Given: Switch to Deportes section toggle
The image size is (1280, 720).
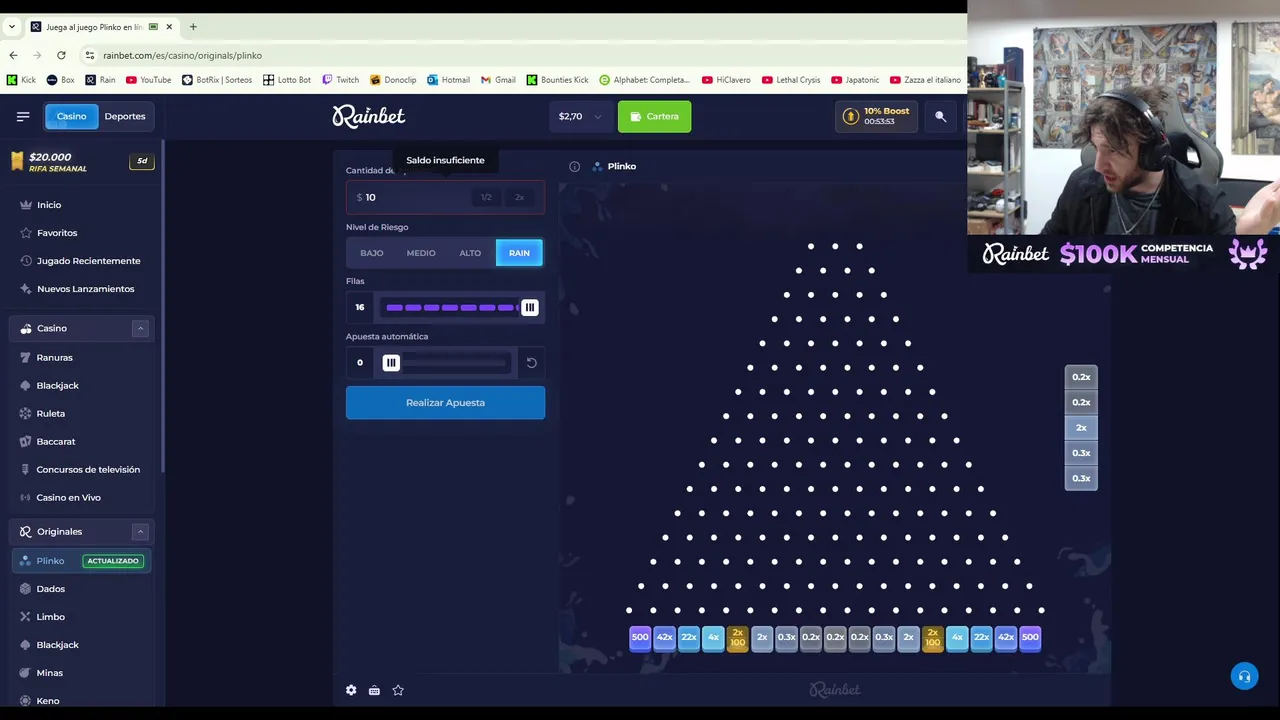Looking at the screenshot, I should (x=125, y=116).
